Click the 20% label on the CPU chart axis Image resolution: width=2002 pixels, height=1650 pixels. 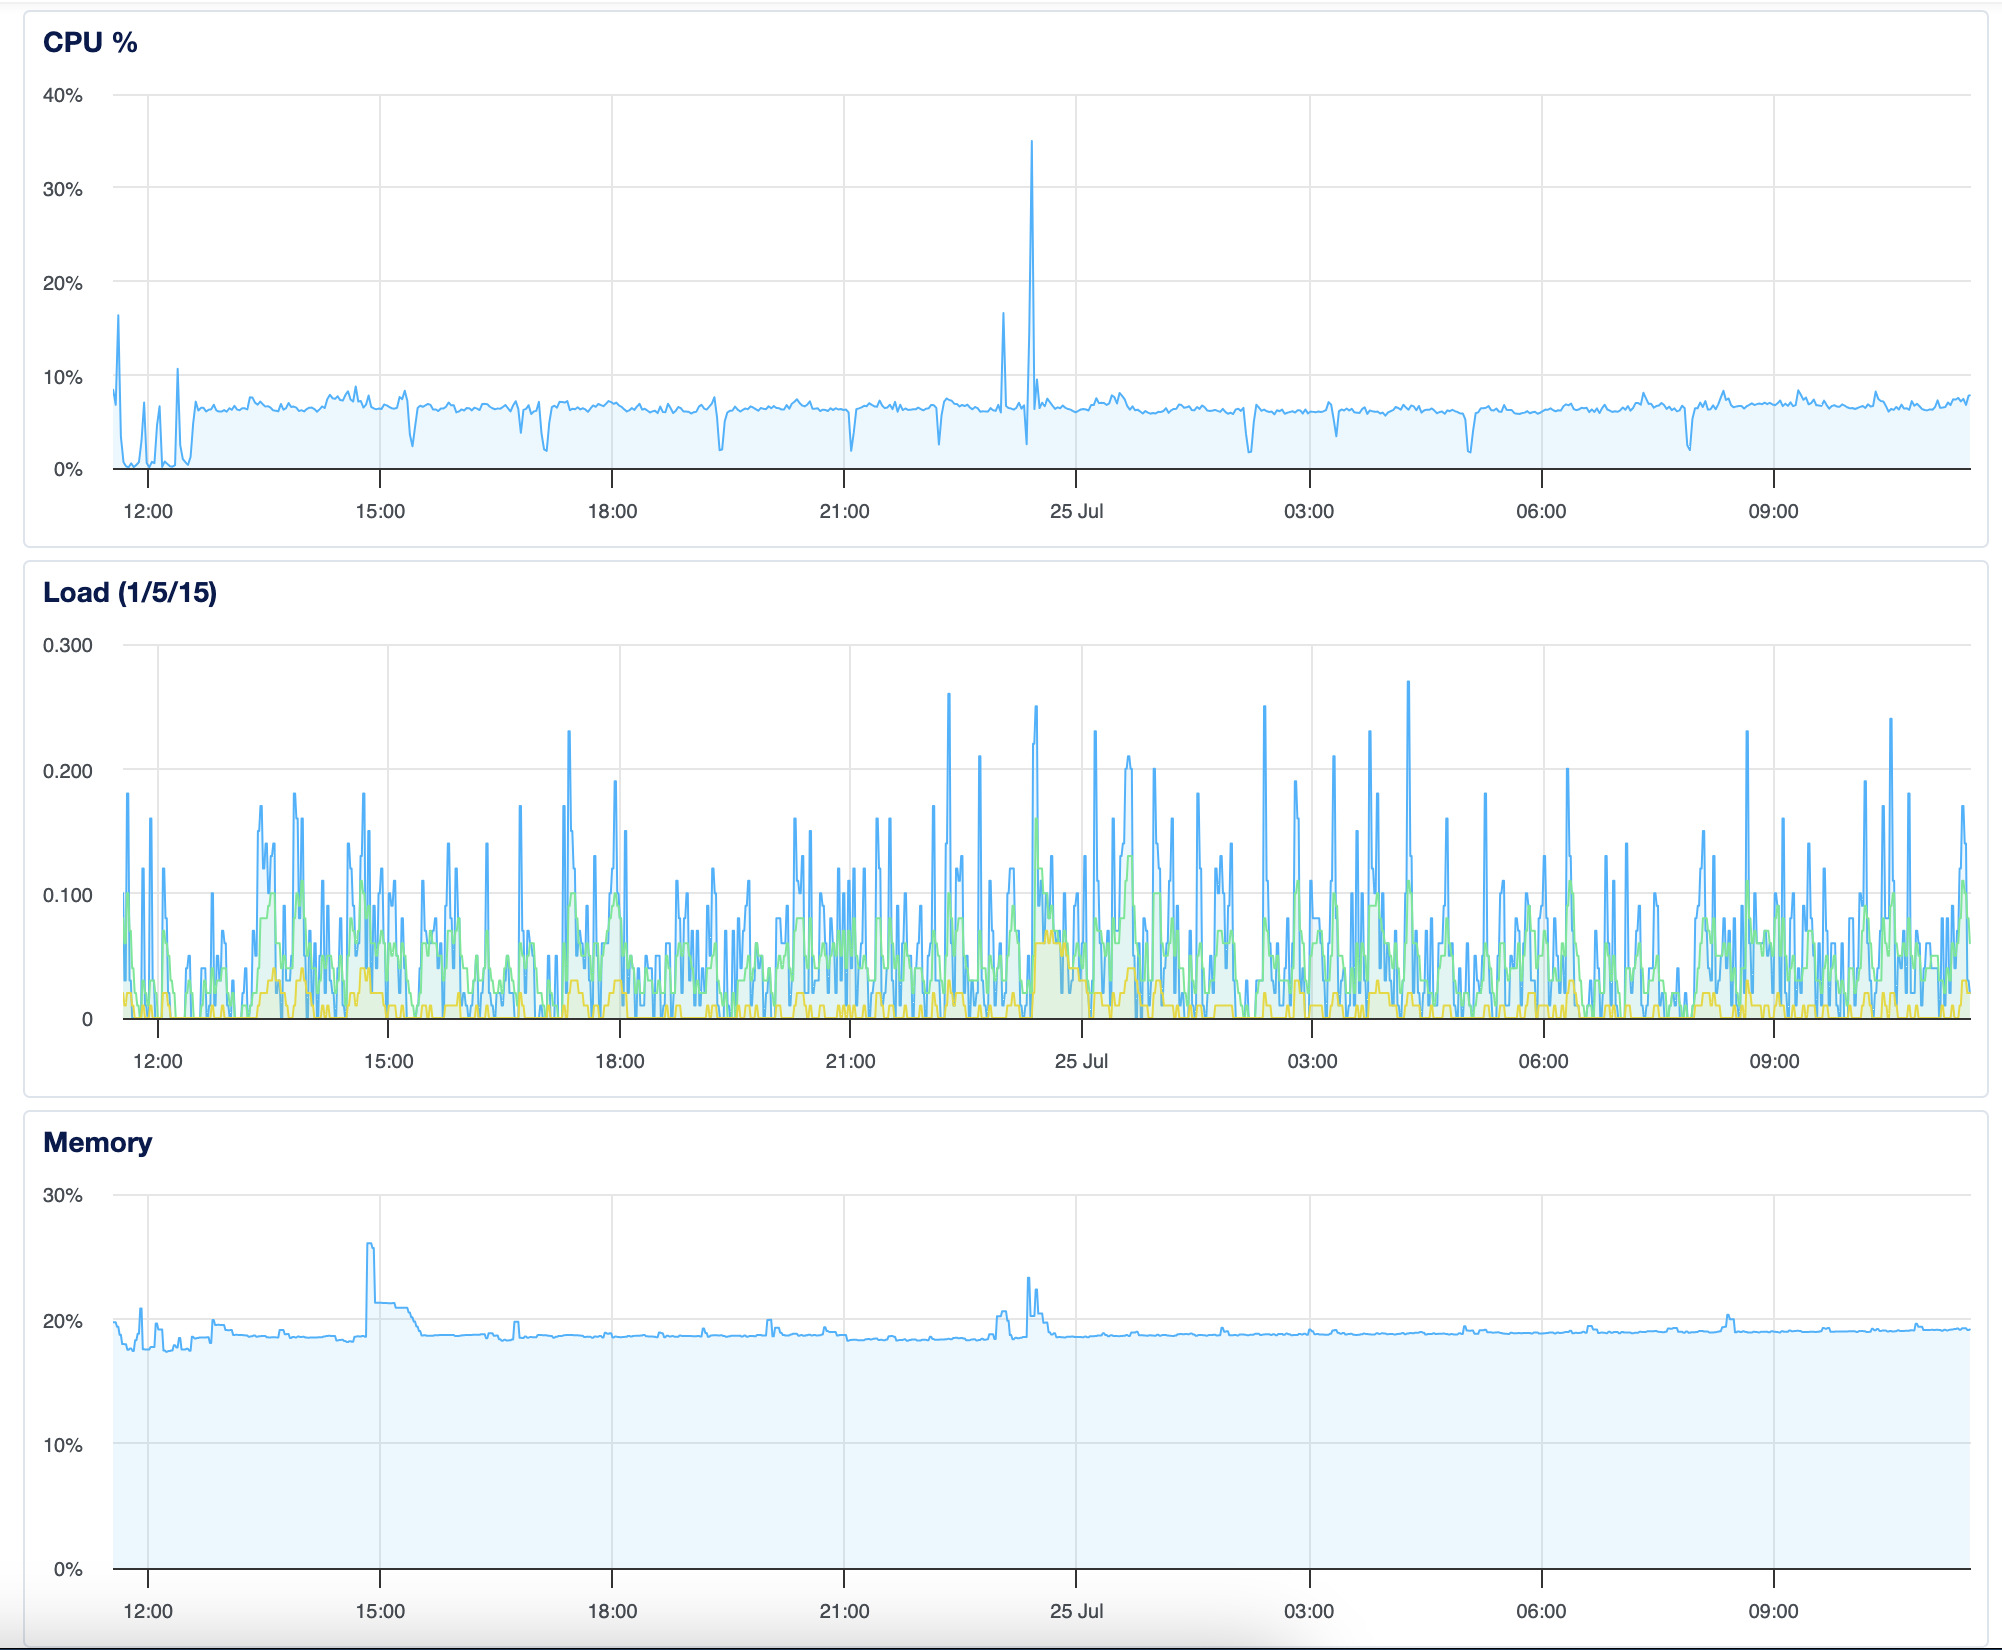coord(62,283)
